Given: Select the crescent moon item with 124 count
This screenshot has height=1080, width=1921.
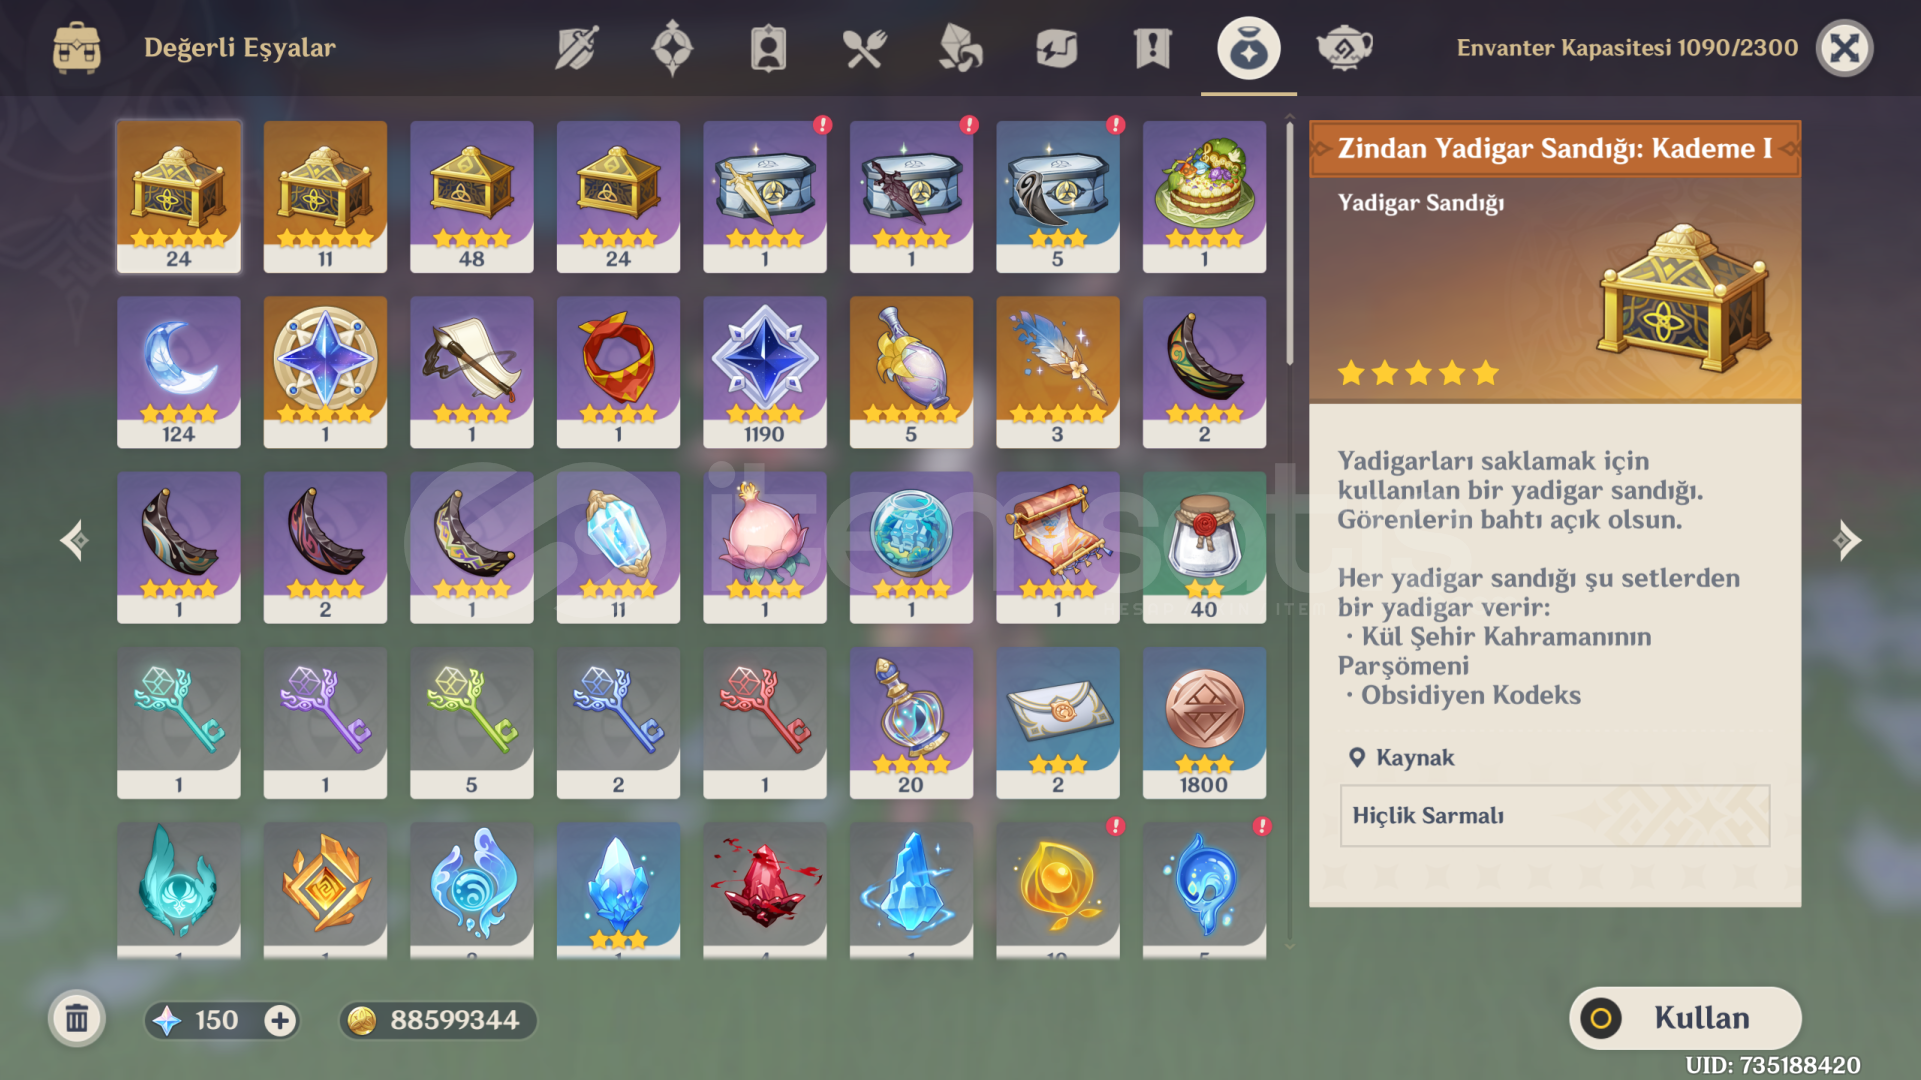Looking at the screenshot, I should click(179, 372).
